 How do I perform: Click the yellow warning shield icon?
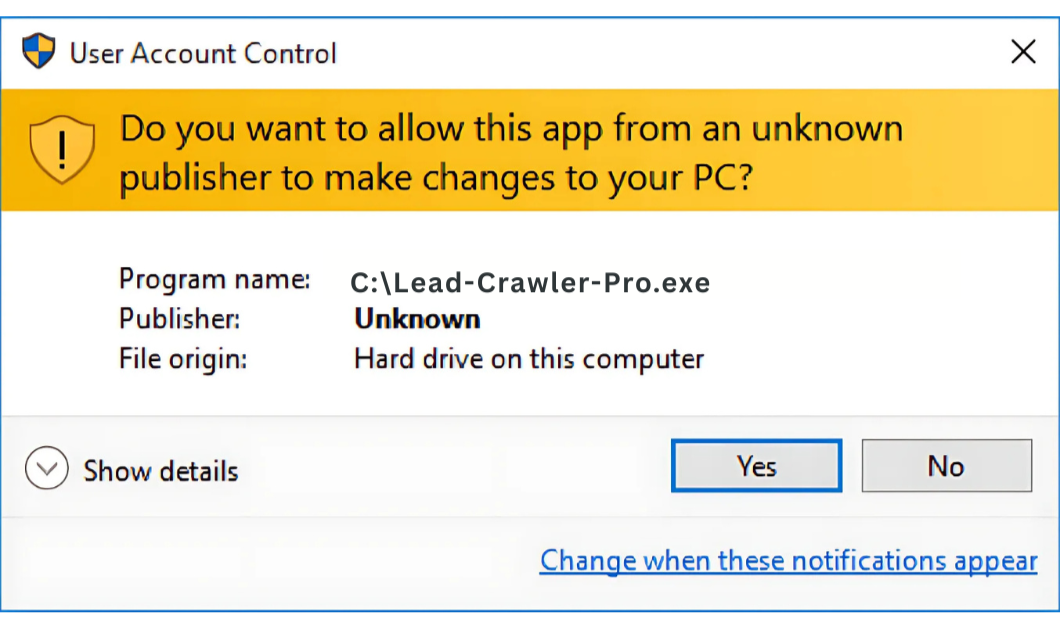coord(62,150)
